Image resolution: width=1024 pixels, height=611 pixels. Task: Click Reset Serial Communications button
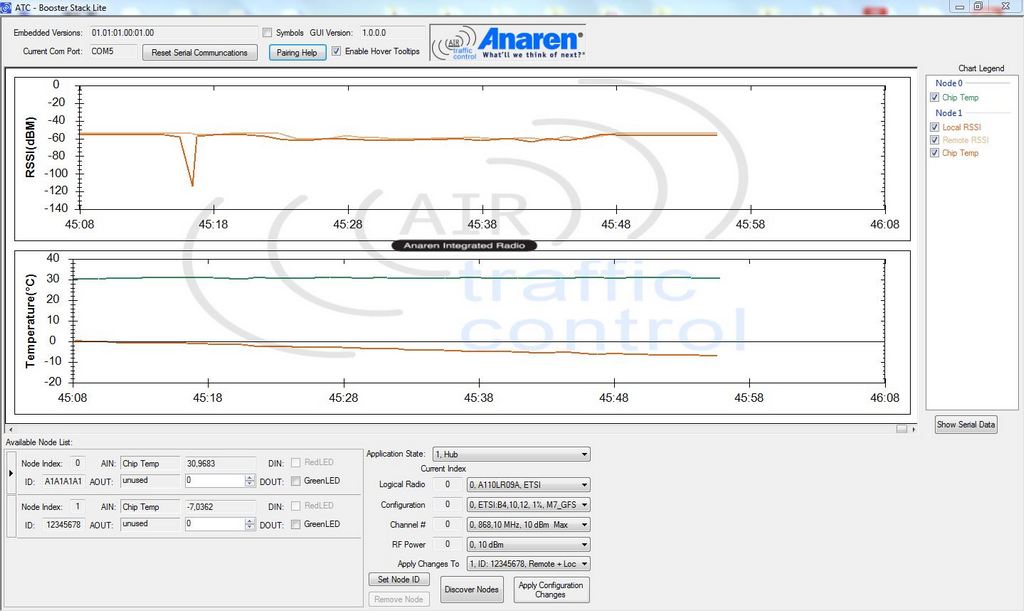[x=200, y=53]
